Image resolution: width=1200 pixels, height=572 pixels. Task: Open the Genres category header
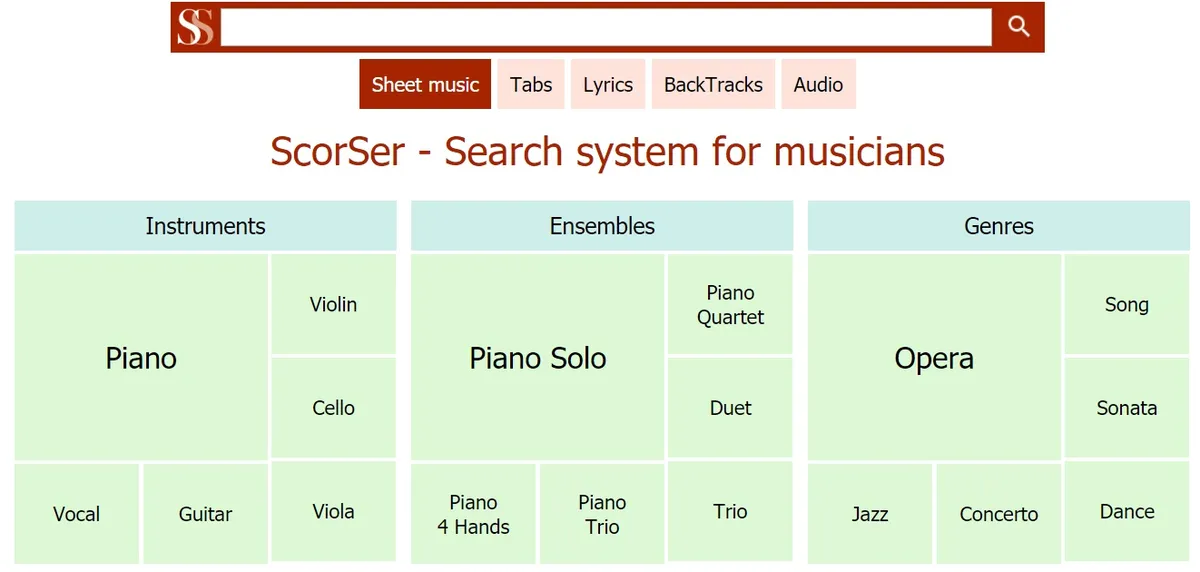pyautogui.click(x=999, y=226)
